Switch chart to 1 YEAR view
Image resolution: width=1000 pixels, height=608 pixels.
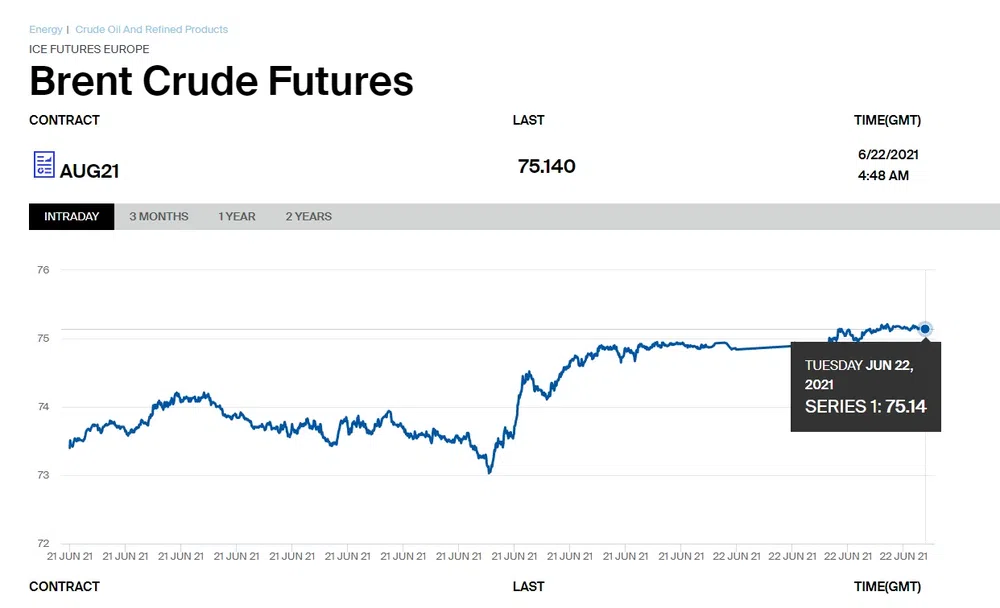tap(236, 217)
